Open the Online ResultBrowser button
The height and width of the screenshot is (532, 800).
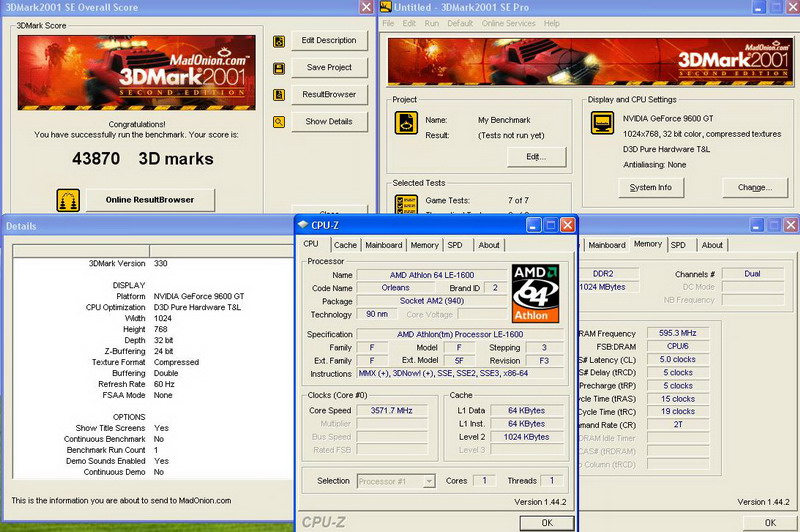coord(150,200)
